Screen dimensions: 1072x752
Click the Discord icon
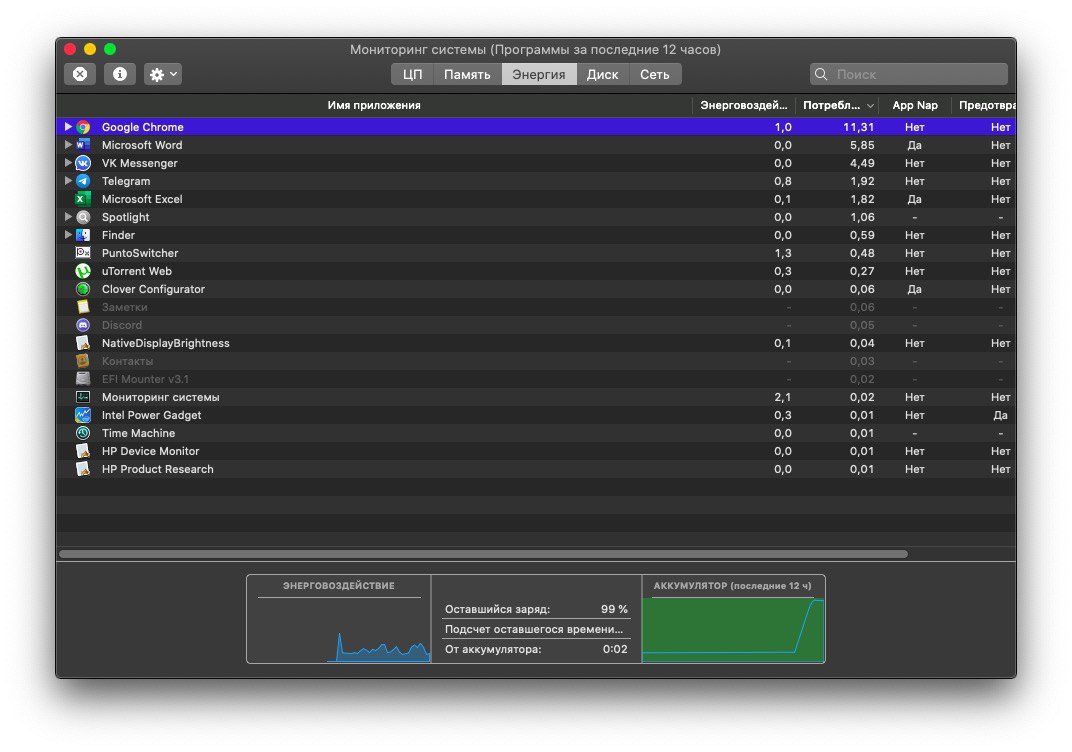coord(83,325)
